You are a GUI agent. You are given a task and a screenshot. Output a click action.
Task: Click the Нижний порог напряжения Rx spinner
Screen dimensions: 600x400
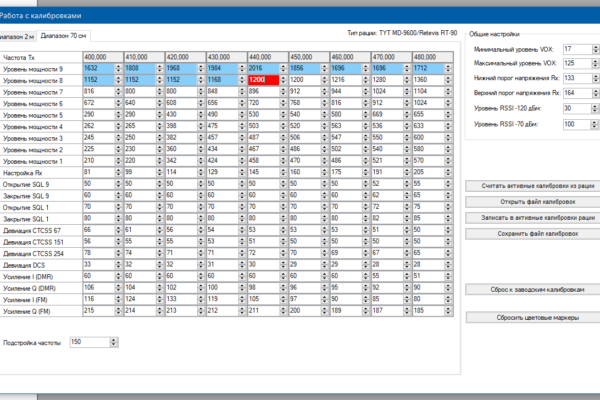pyautogui.click(x=596, y=78)
